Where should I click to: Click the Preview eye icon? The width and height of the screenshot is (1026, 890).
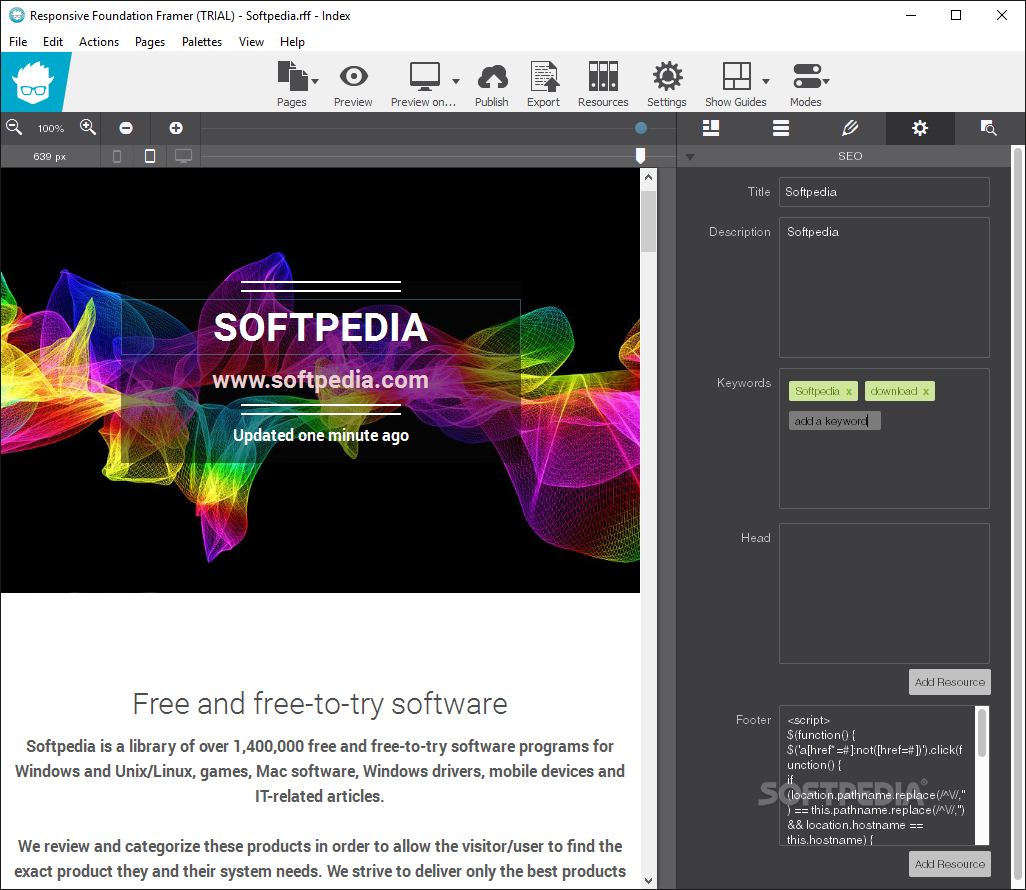(x=353, y=77)
